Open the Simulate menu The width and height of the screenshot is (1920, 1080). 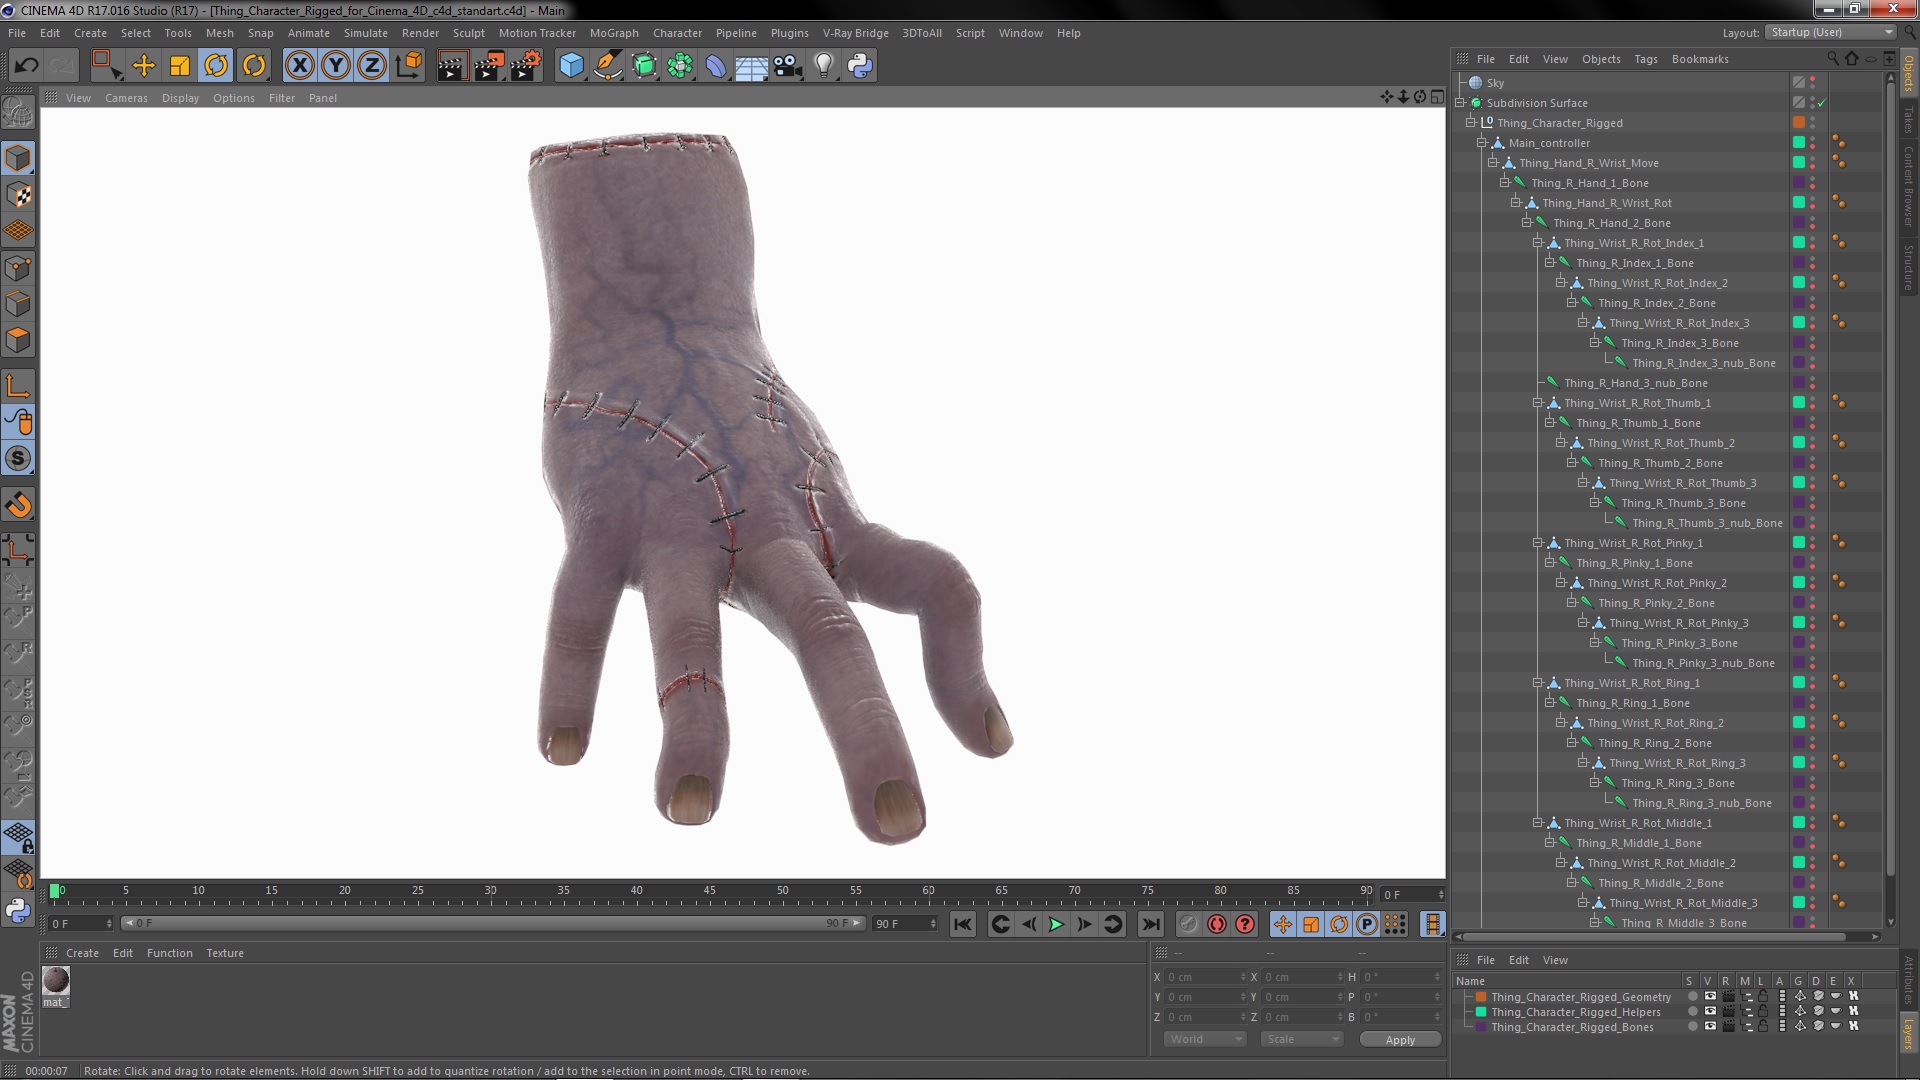coord(366,33)
